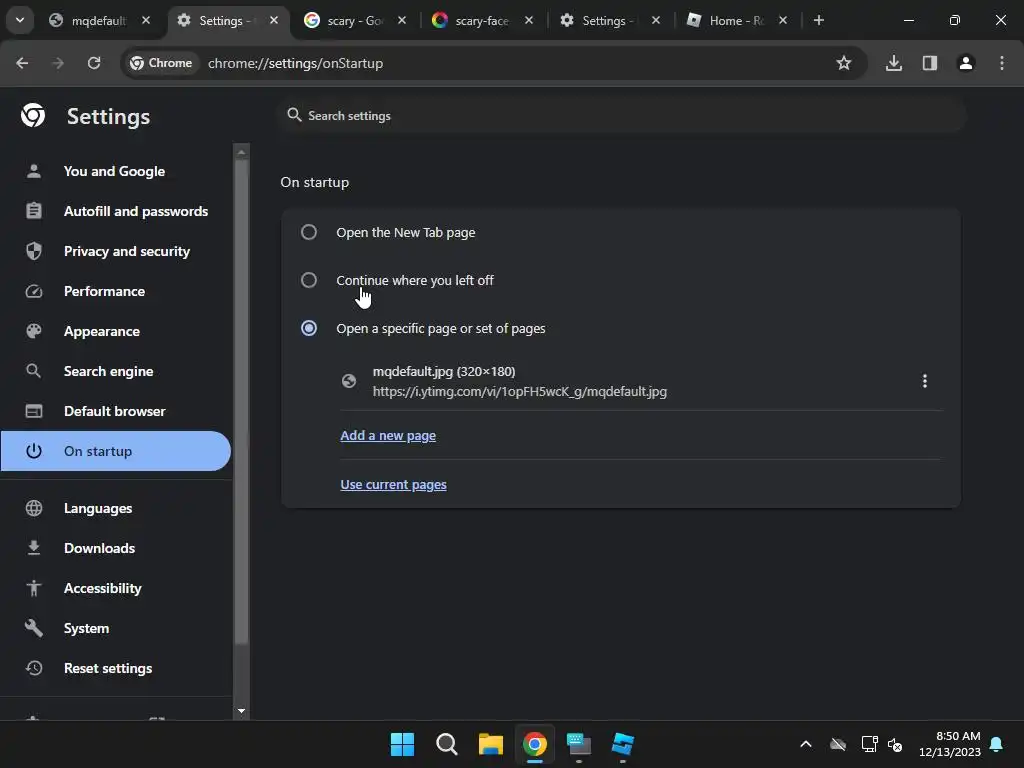Click the sidebar scroll up arrow
The image size is (1024, 768).
pyautogui.click(x=242, y=152)
